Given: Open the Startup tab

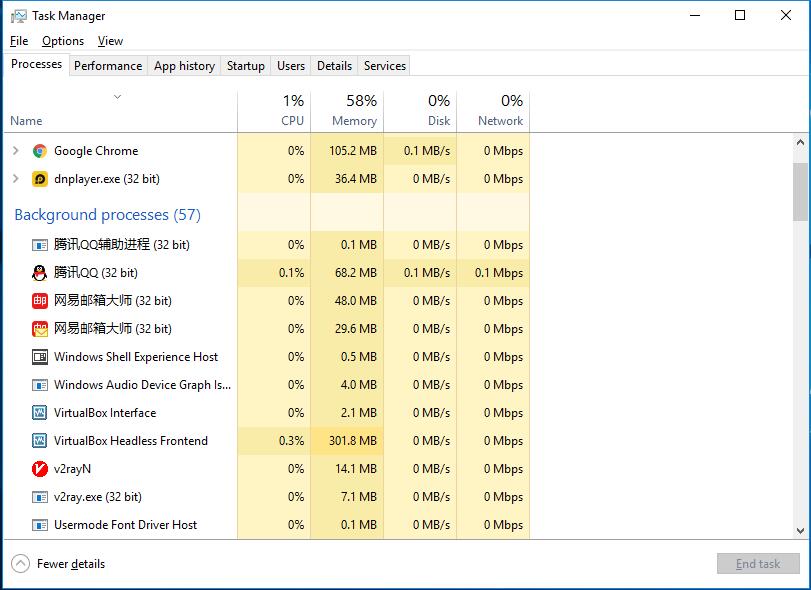Looking at the screenshot, I should point(245,66).
